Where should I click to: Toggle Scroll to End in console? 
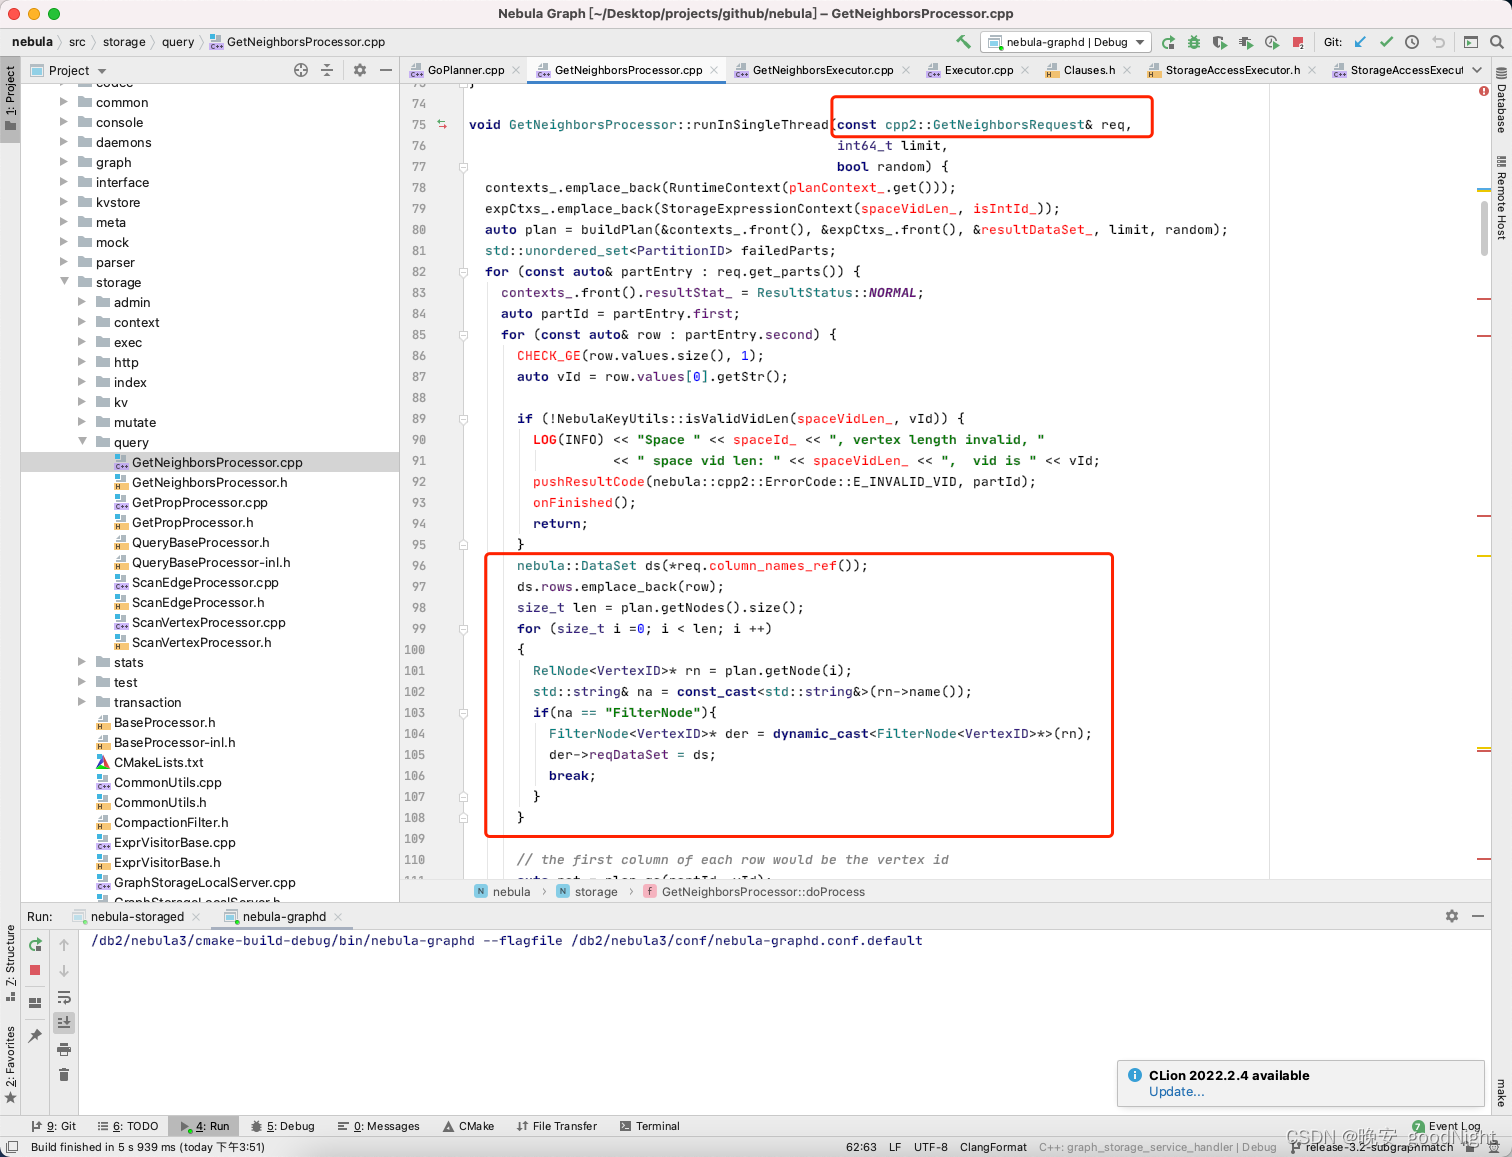(x=64, y=1022)
